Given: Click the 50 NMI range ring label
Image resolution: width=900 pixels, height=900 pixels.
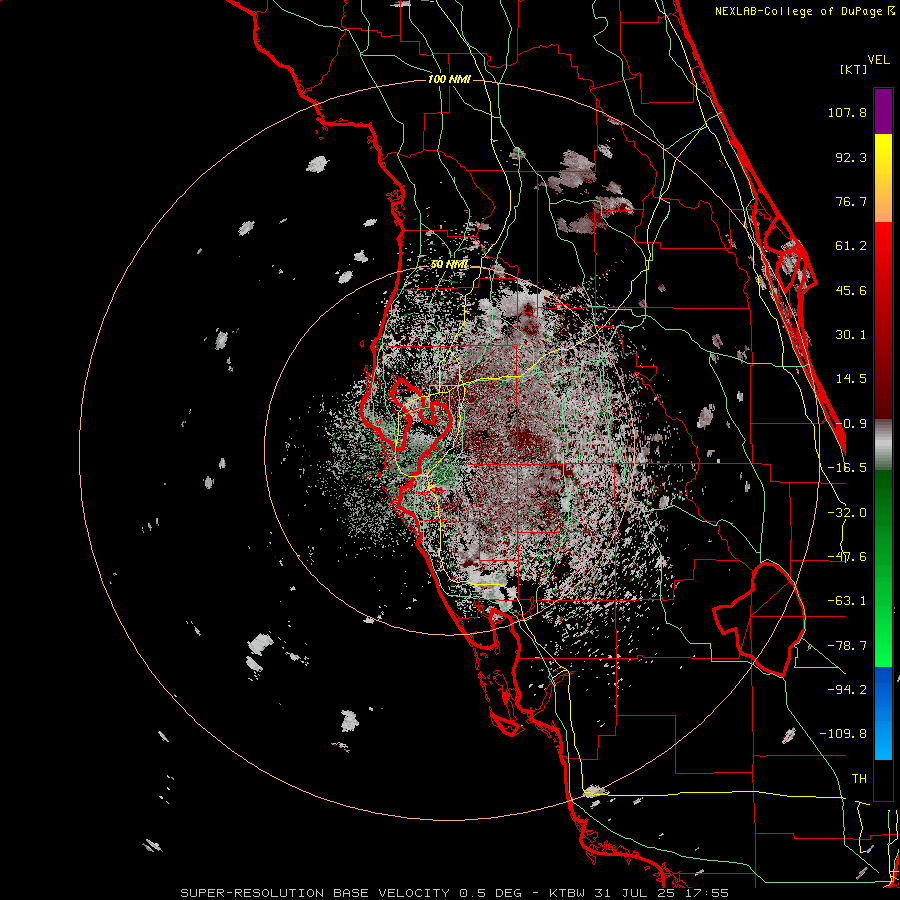Looking at the screenshot, I should pos(449,265).
